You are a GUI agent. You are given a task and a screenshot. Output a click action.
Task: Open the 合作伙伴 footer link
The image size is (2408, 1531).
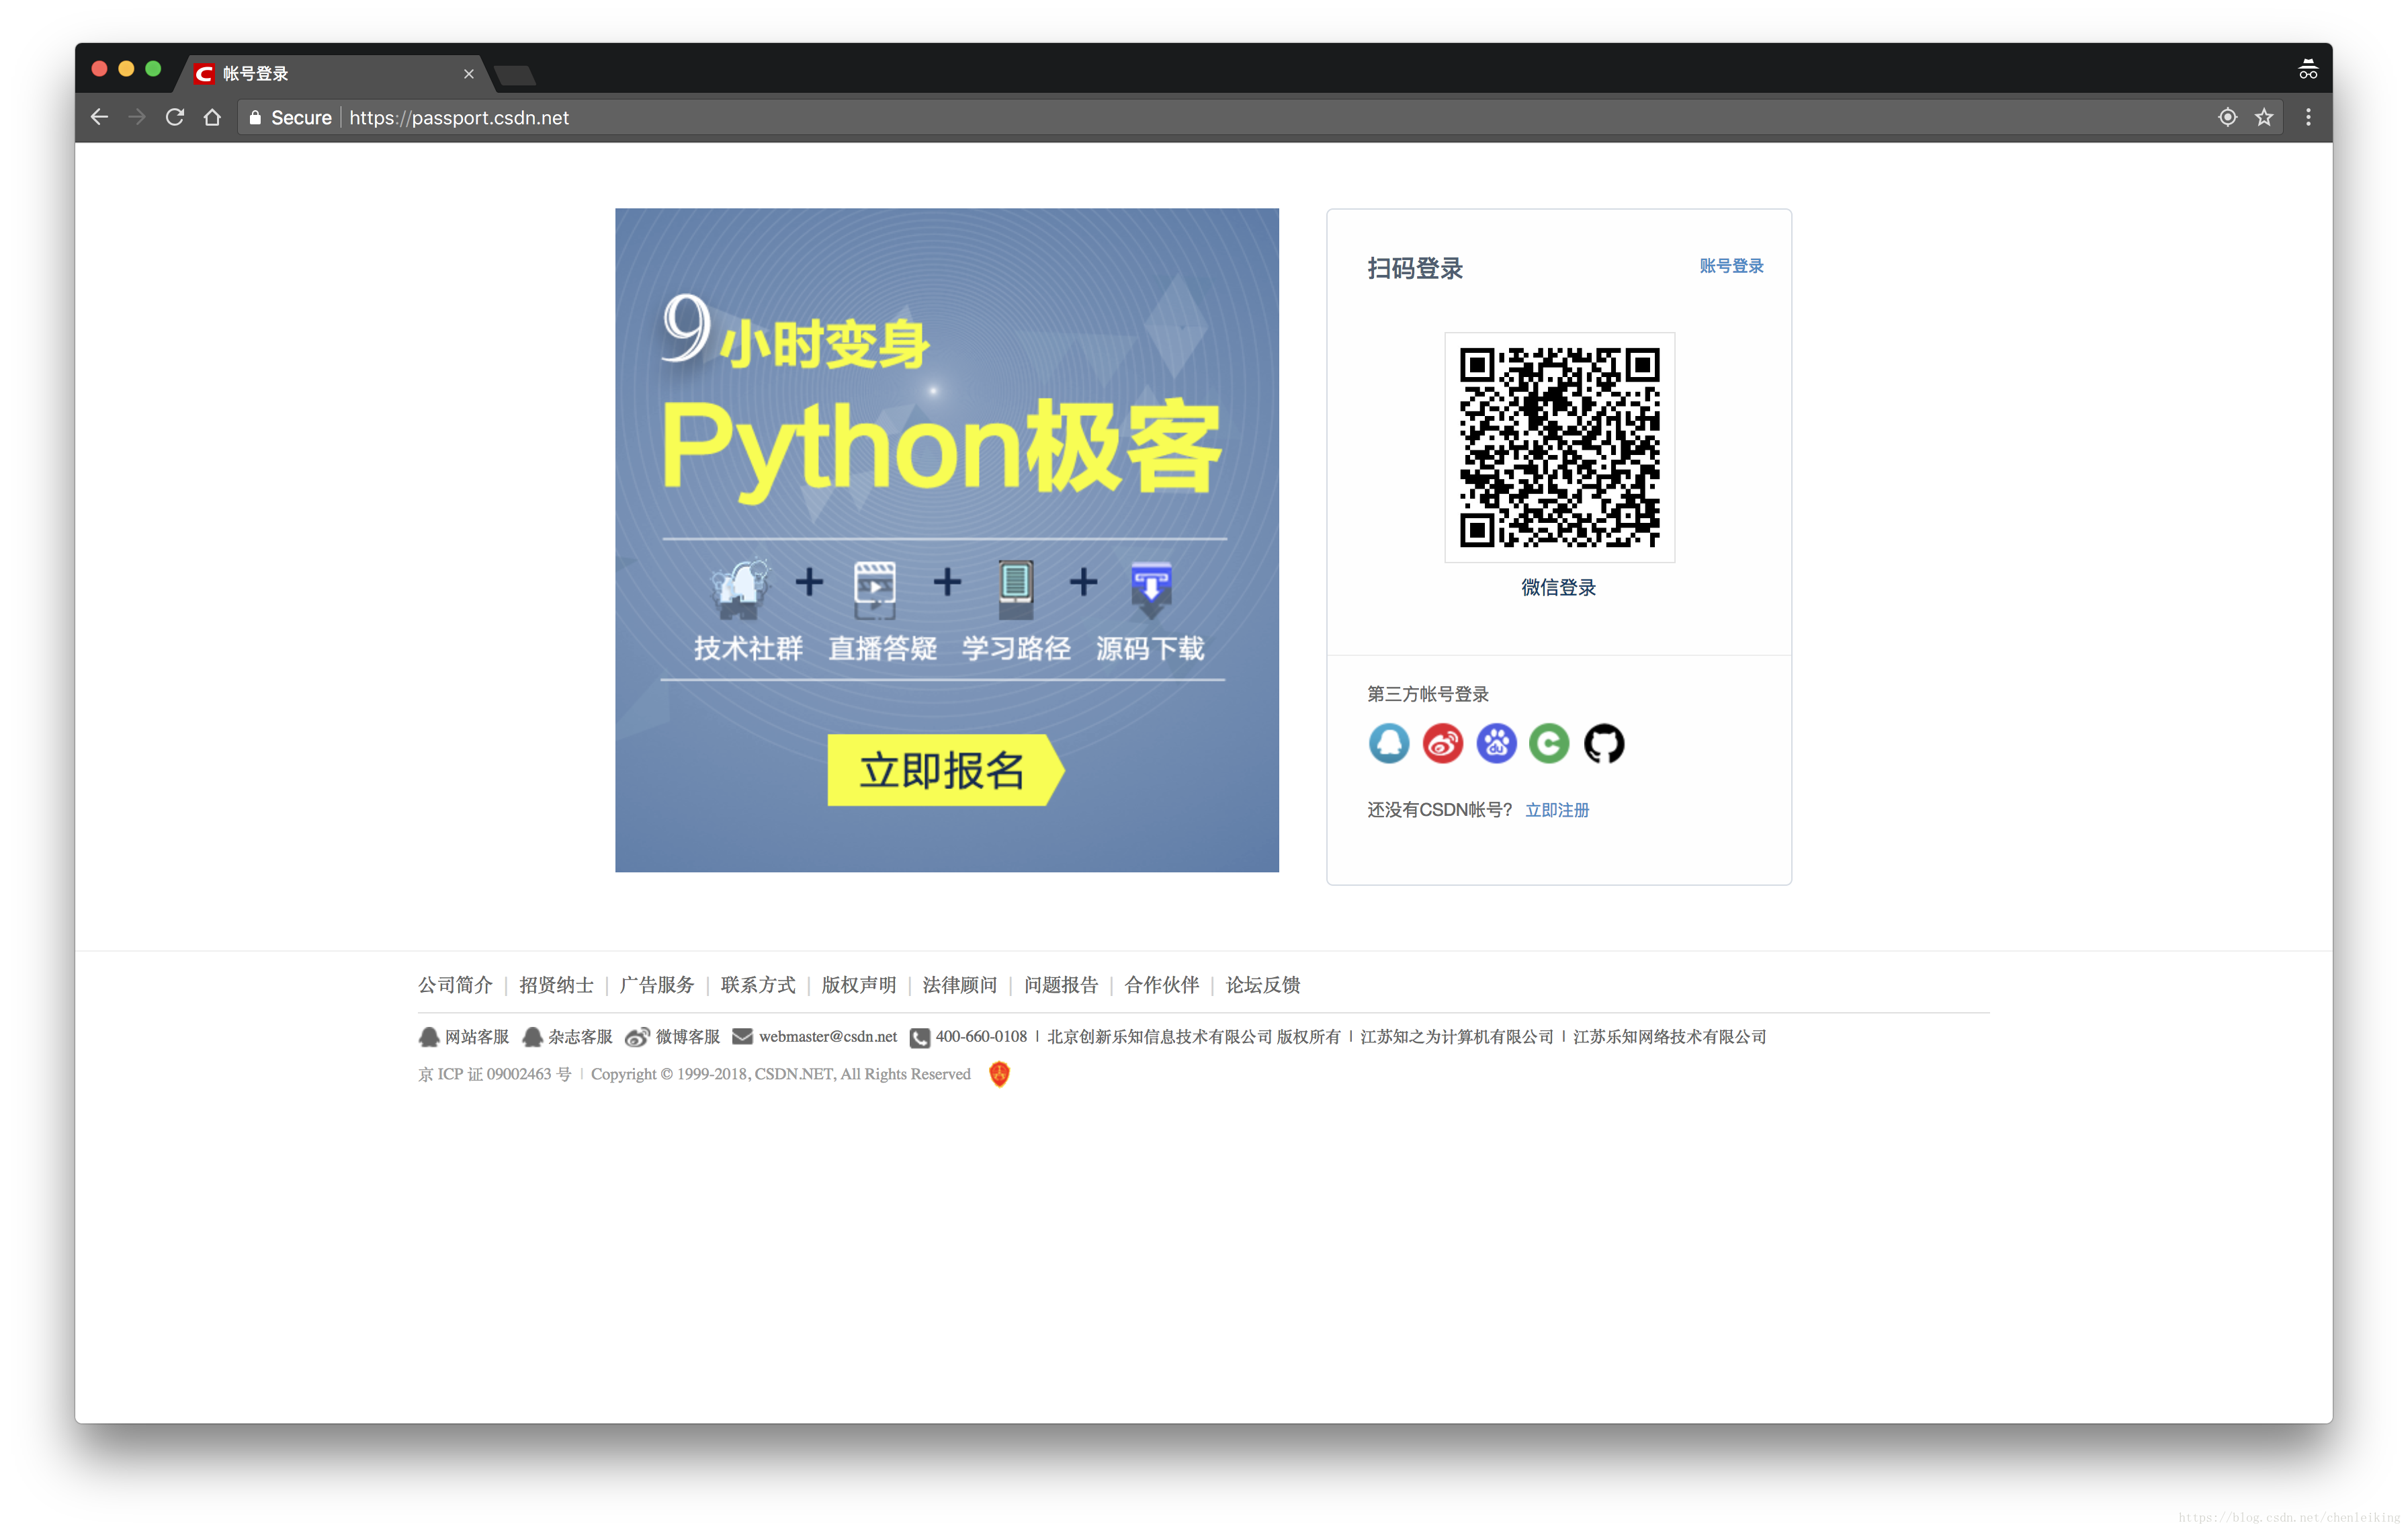pyautogui.click(x=1162, y=985)
